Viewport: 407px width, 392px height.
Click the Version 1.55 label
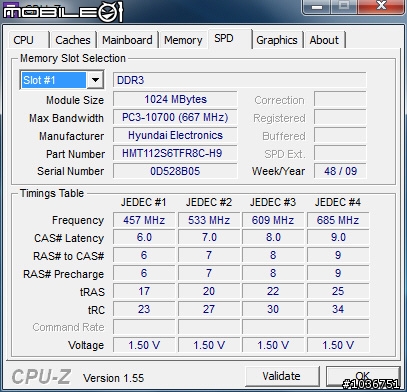point(113,378)
